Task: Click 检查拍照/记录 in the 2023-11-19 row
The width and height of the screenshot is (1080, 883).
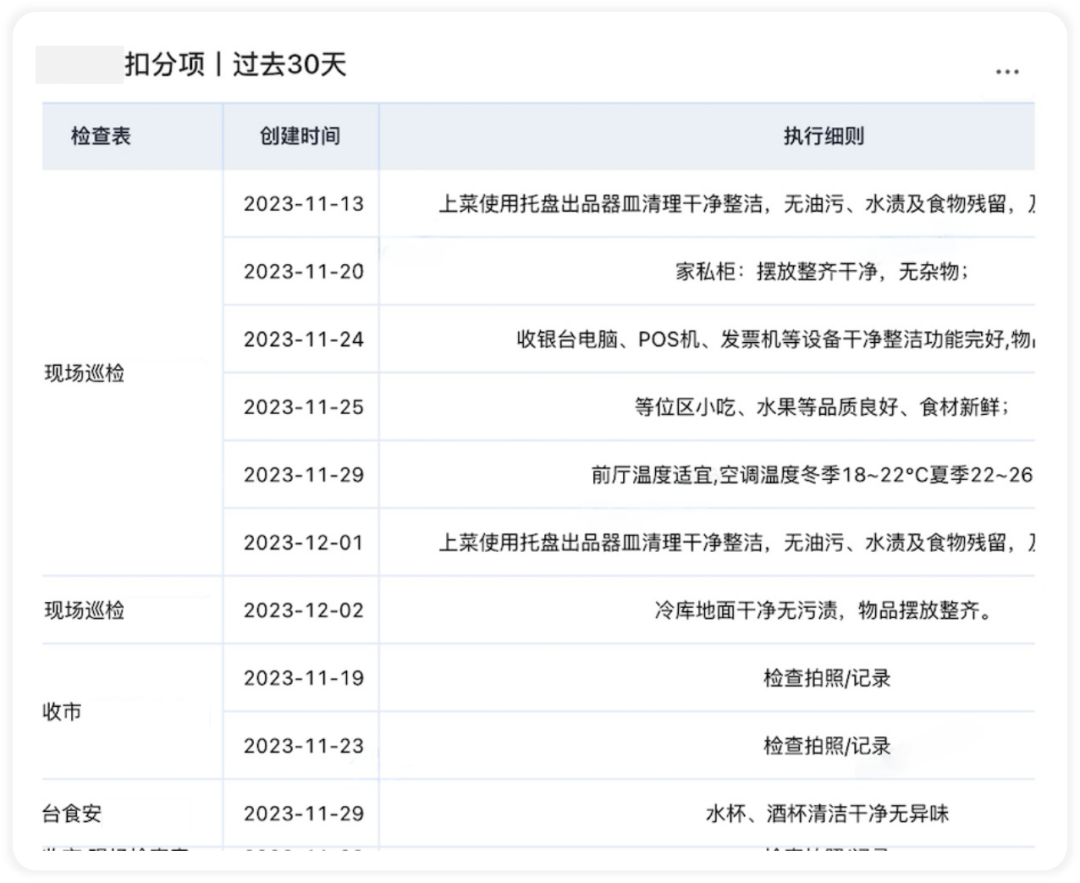Action: point(827,678)
